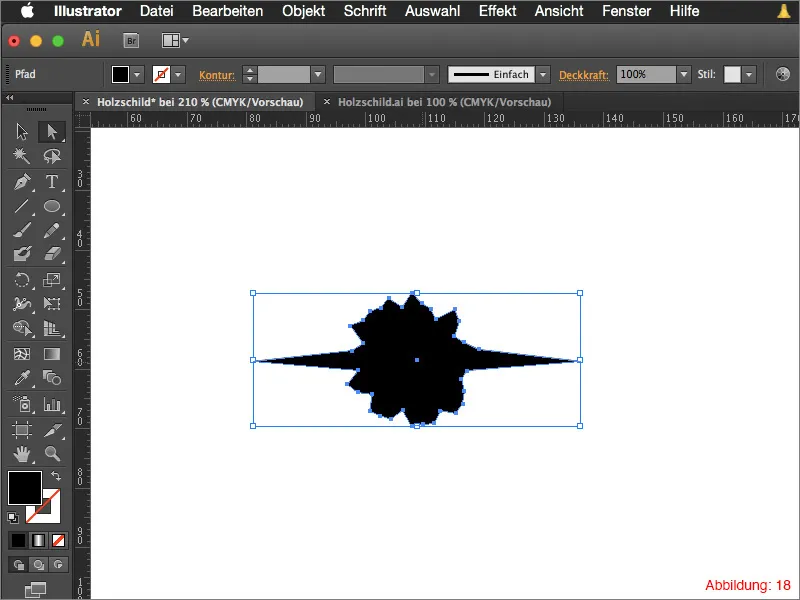Expand the stroke color dropdown arrow
The width and height of the screenshot is (800, 600).
tap(178, 74)
